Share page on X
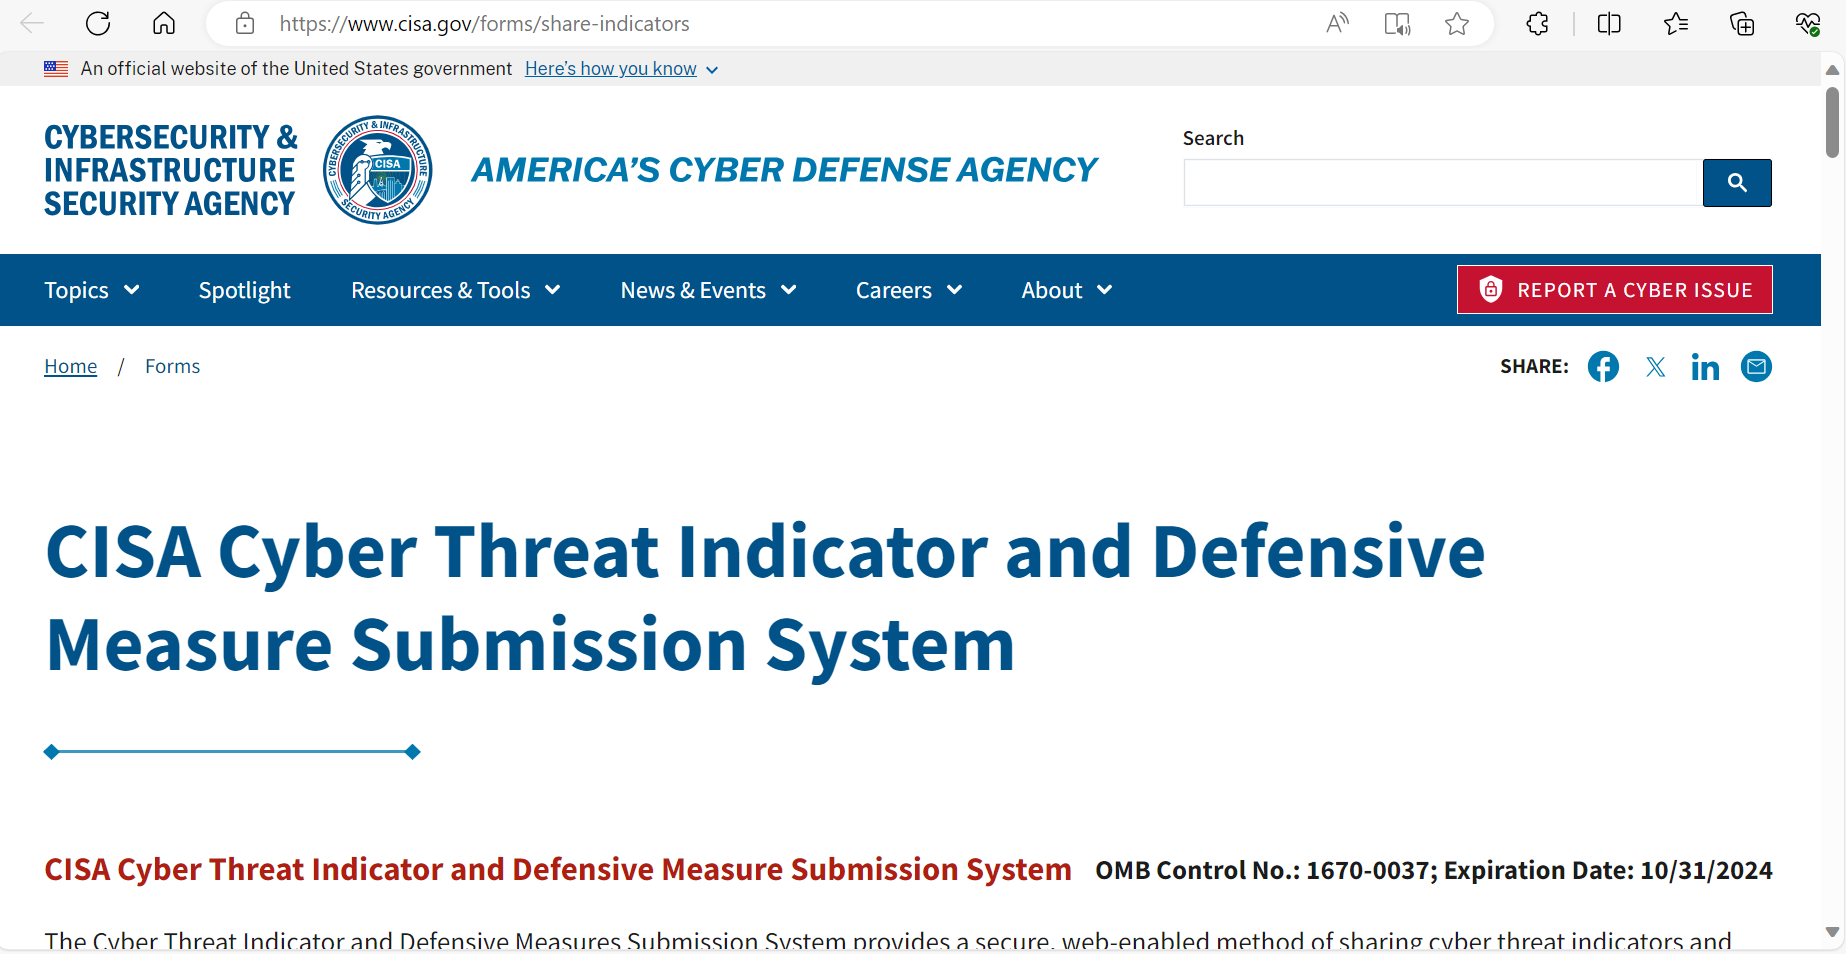Screen dimensions: 1846x954 click(1655, 367)
